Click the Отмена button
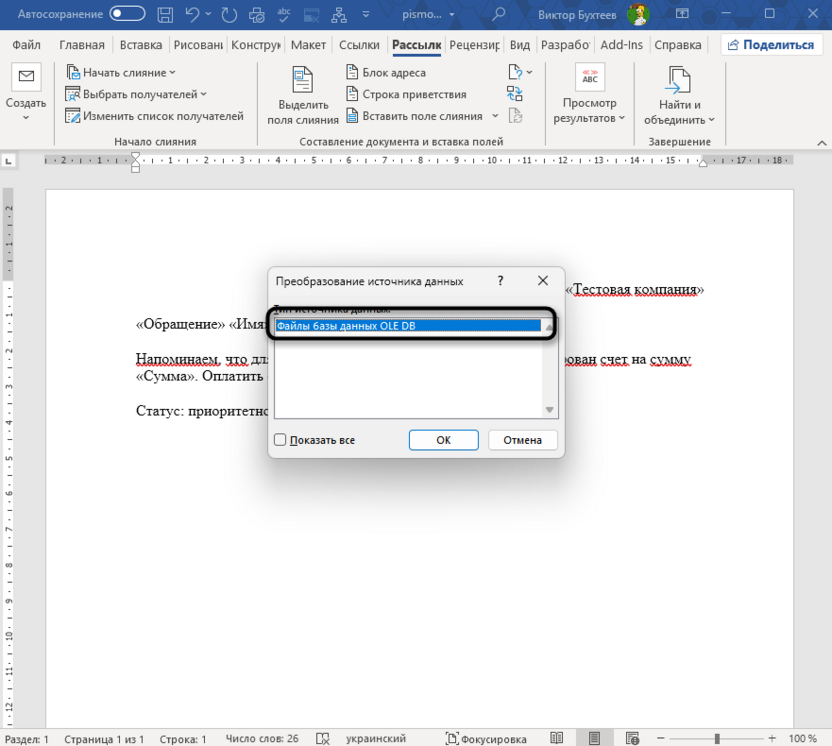Image resolution: width=832 pixels, height=746 pixels. pyautogui.click(x=523, y=440)
